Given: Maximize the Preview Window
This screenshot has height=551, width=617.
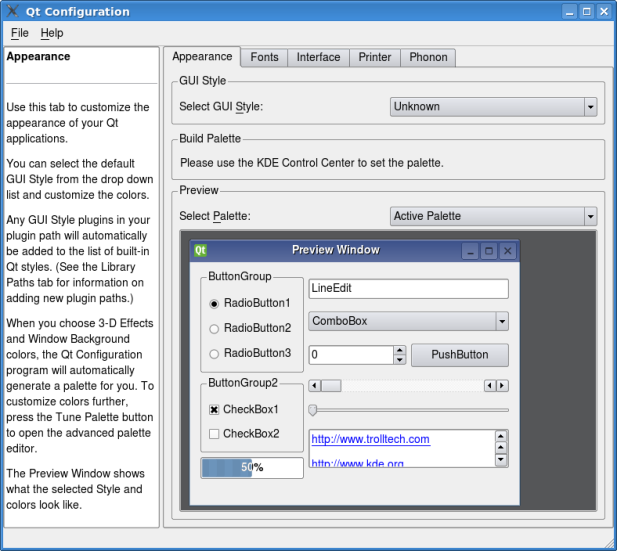Looking at the screenshot, I should pyautogui.click(x=488, y=251).
